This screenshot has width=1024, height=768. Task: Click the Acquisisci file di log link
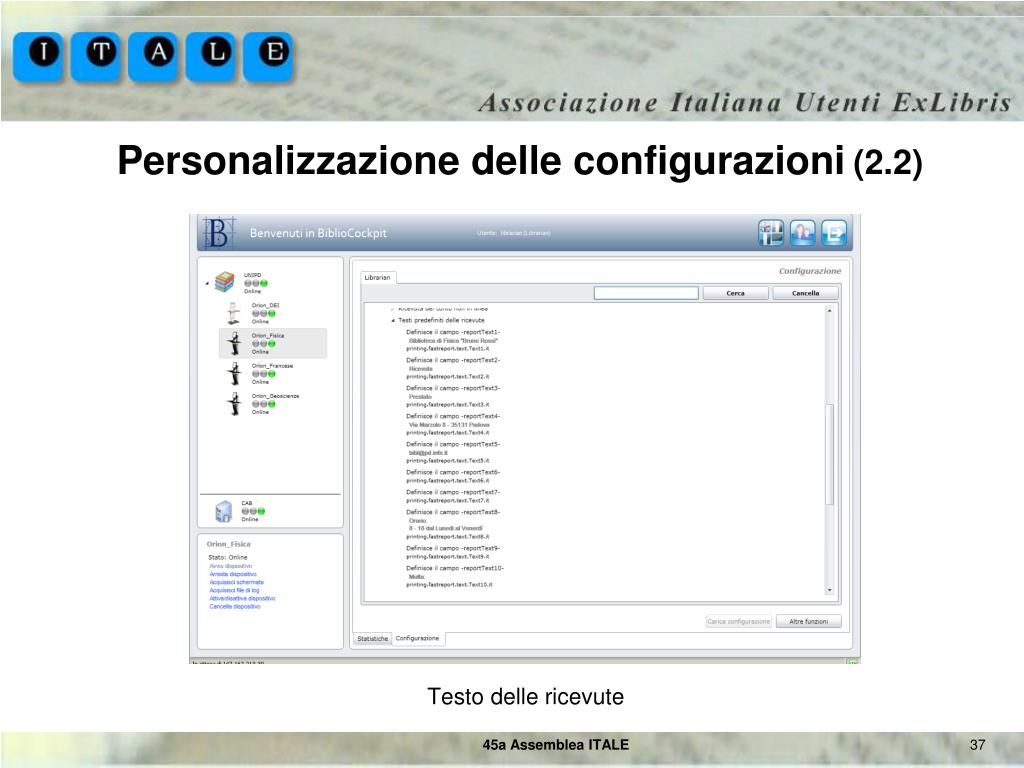coord(234,590)
